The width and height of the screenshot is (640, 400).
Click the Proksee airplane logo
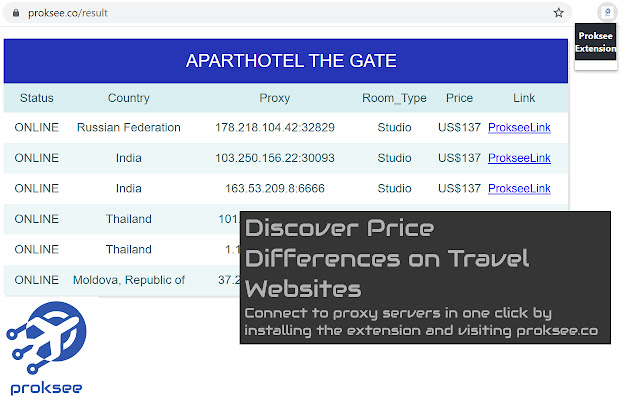(46, 337)
